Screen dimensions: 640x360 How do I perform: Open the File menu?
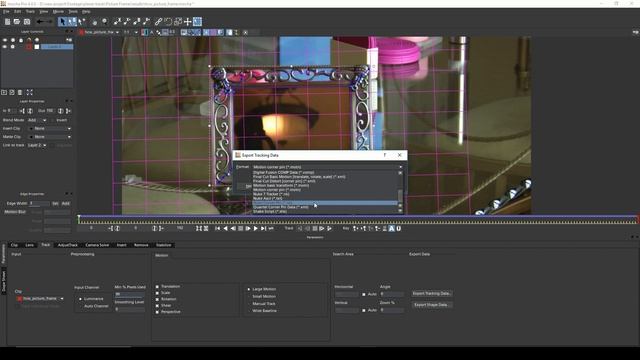(6, 11)
